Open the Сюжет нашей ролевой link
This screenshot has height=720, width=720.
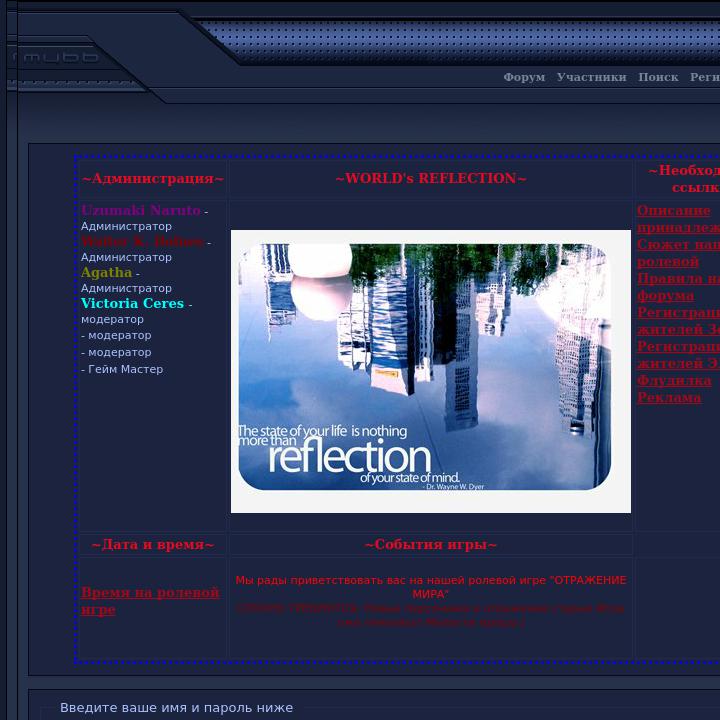coord(678,253)
